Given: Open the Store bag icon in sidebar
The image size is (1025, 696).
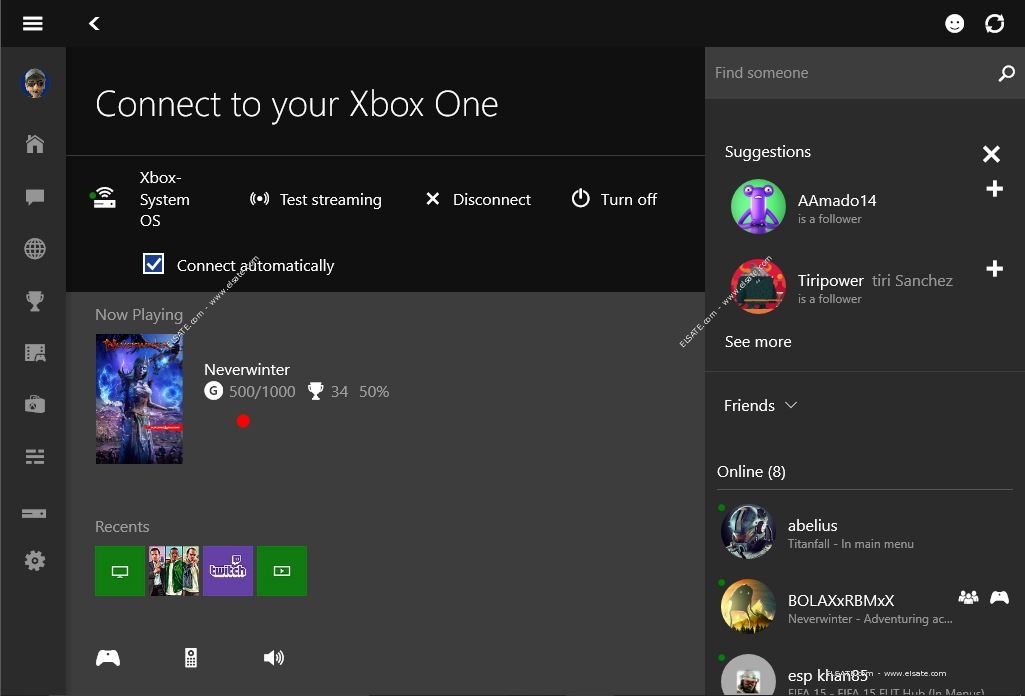Looking at the screenshot, I should [x=35, y=405].
